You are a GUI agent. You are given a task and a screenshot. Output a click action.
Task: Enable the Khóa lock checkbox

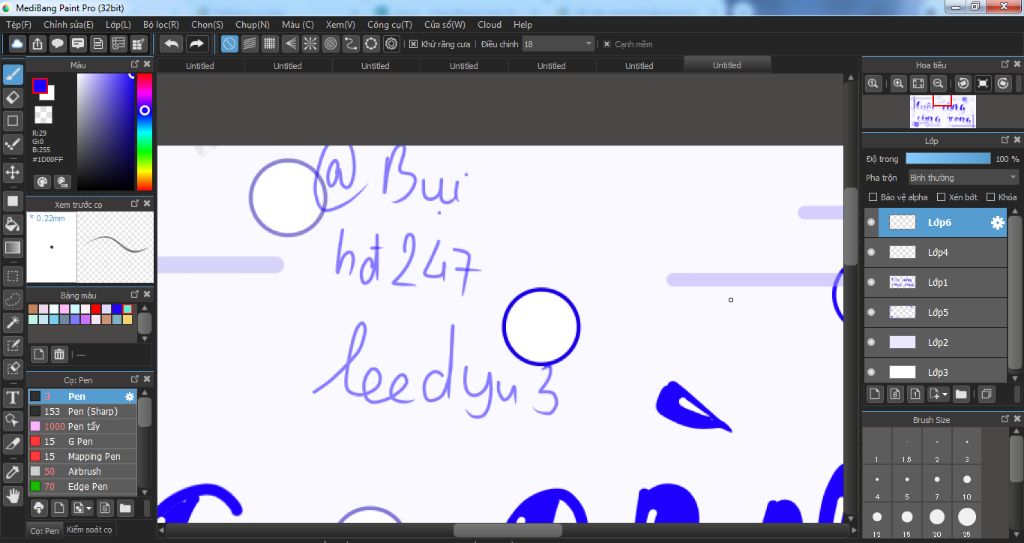coord(991,197)
